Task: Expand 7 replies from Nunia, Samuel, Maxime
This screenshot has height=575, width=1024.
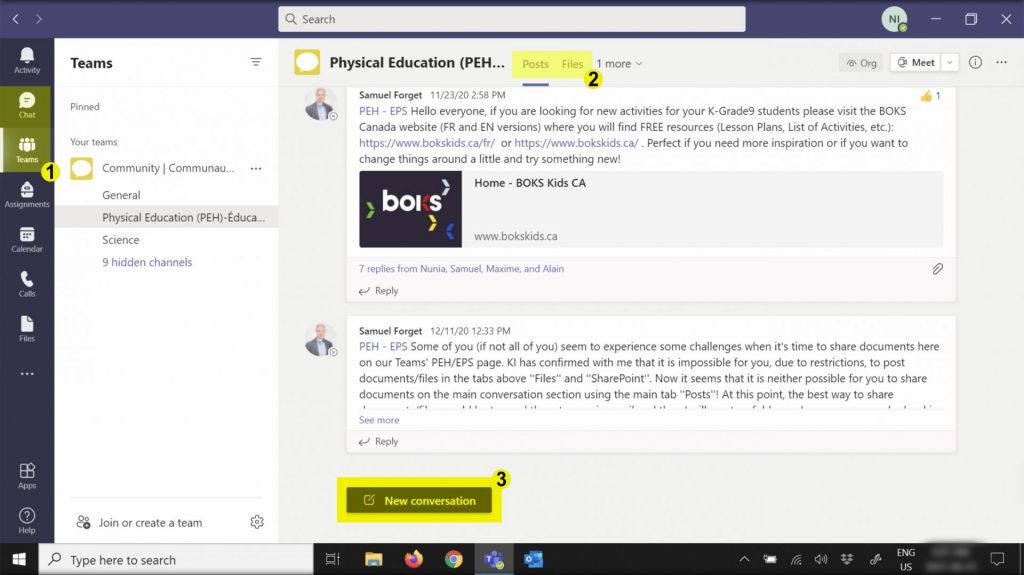Action: pos(461,269)
